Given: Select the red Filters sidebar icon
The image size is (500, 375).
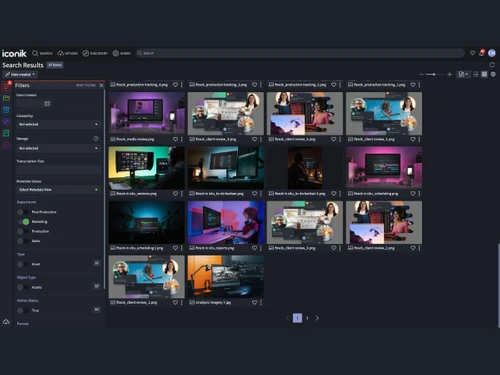Looking at the screenshot, I should (x=6, y=86).
